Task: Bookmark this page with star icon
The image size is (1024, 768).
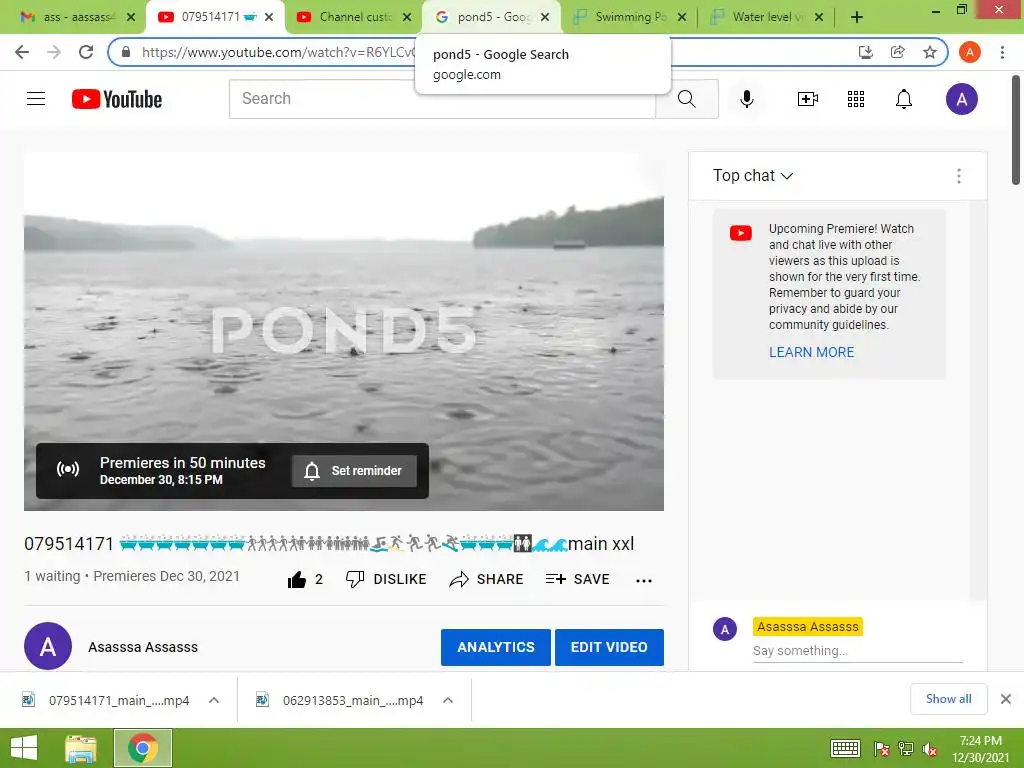Action: (929, 52)
